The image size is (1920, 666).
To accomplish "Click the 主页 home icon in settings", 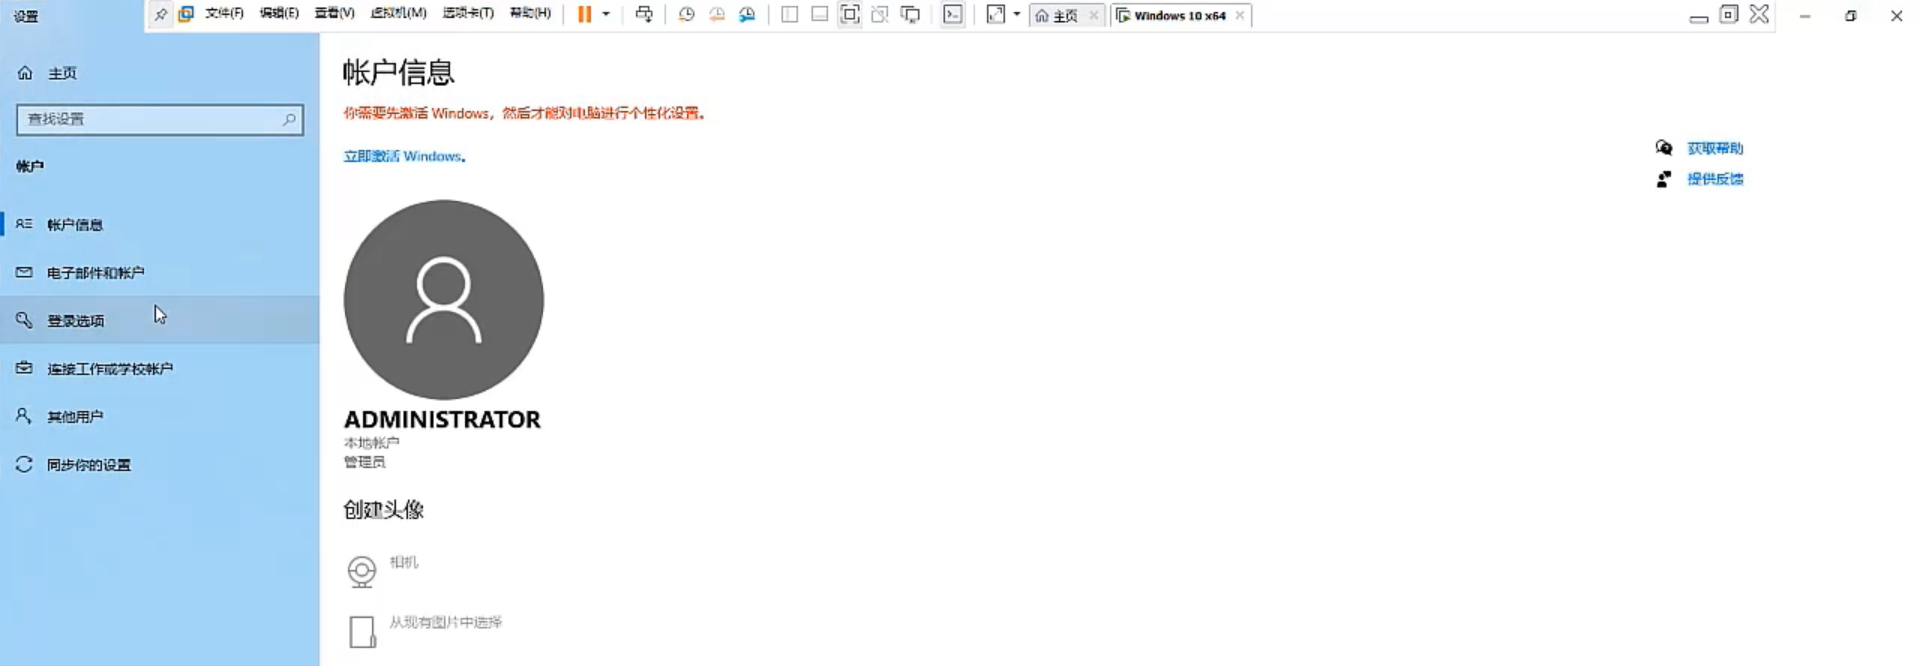I will (25, 73).
